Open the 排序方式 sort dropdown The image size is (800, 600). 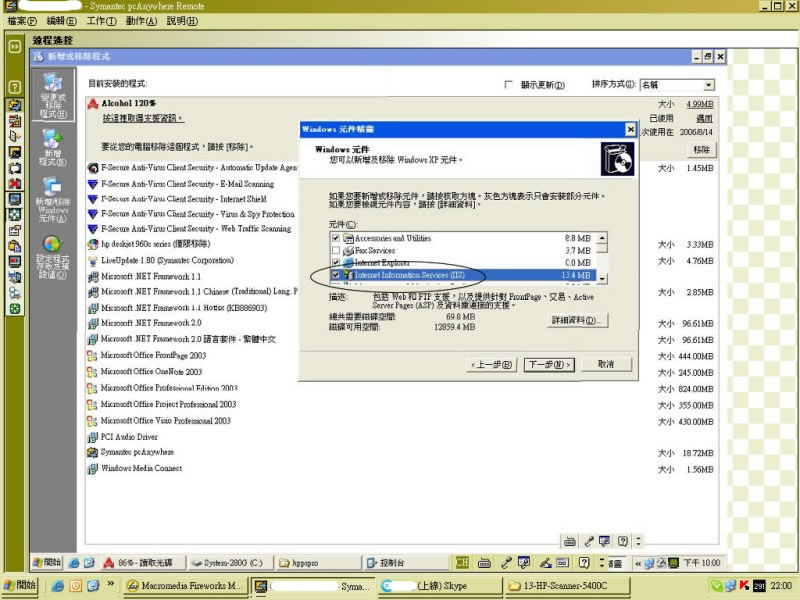pos(709,85)
